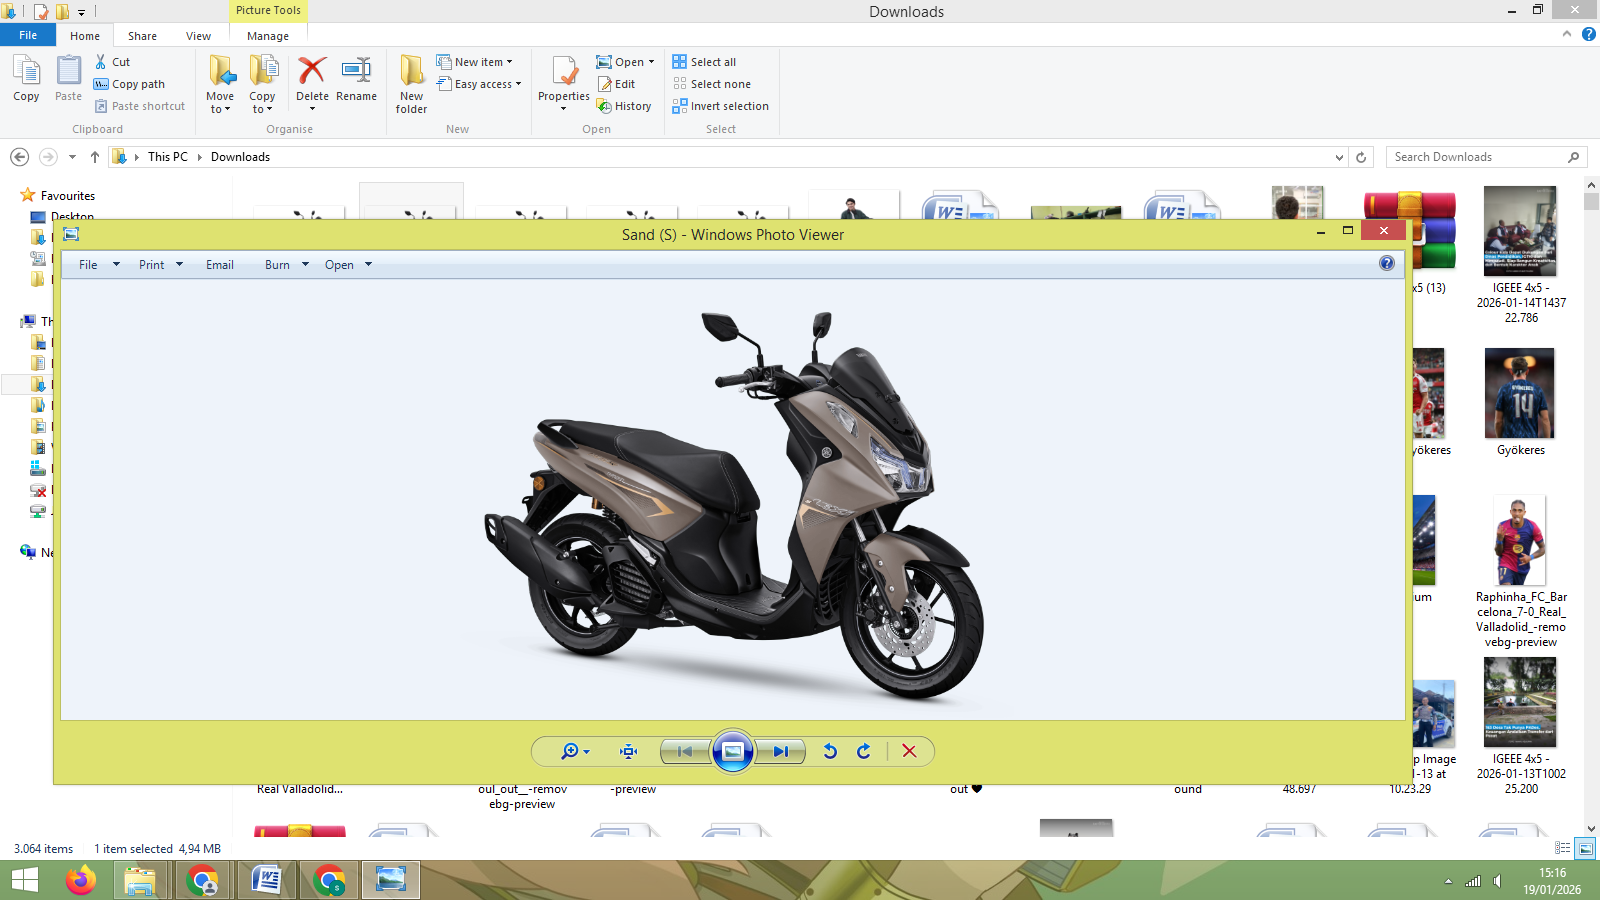This screenshot has width=1600, height=900.
Task: Rotate picture clockwise in Photo Viewer
Action: 864,751
